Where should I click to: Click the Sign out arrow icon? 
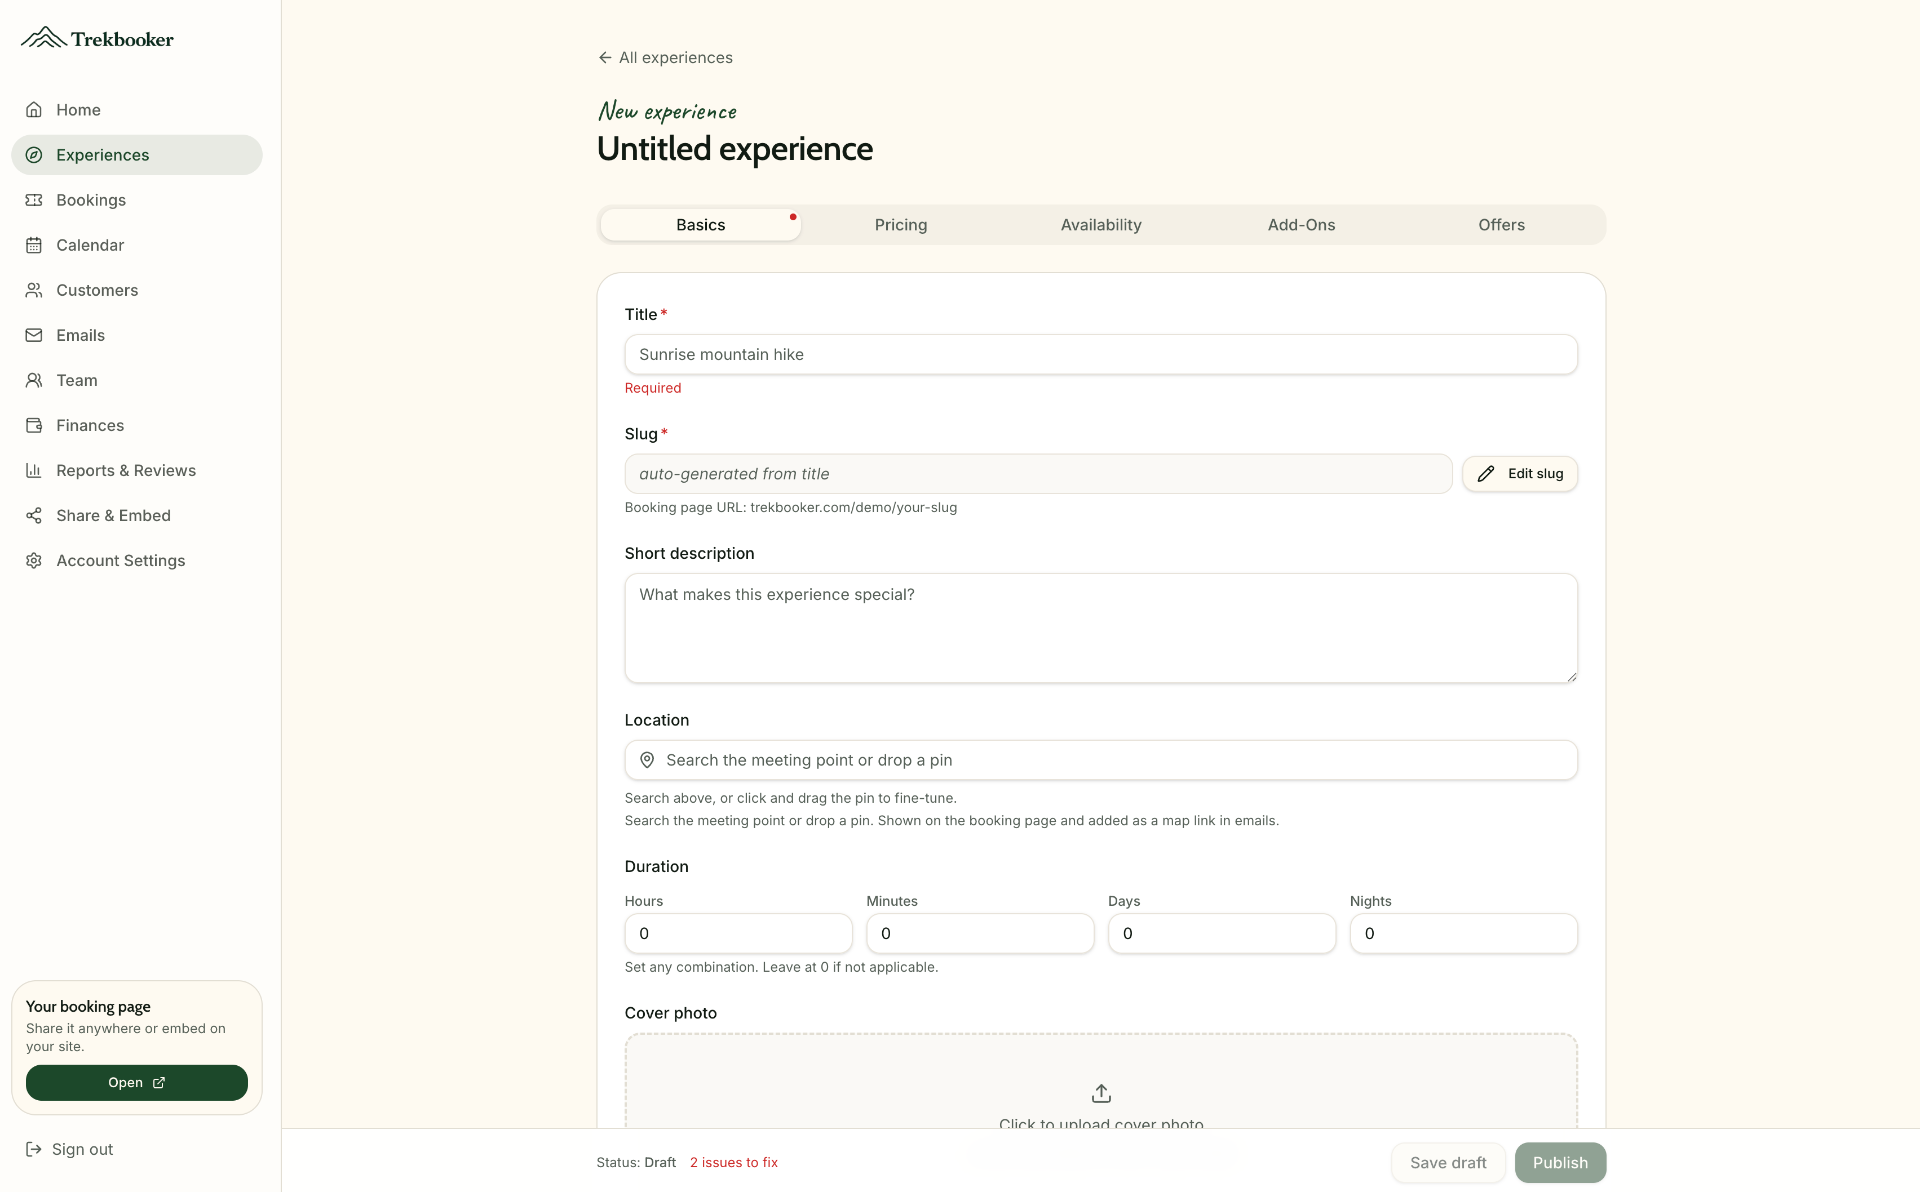tap(34, 1149)
